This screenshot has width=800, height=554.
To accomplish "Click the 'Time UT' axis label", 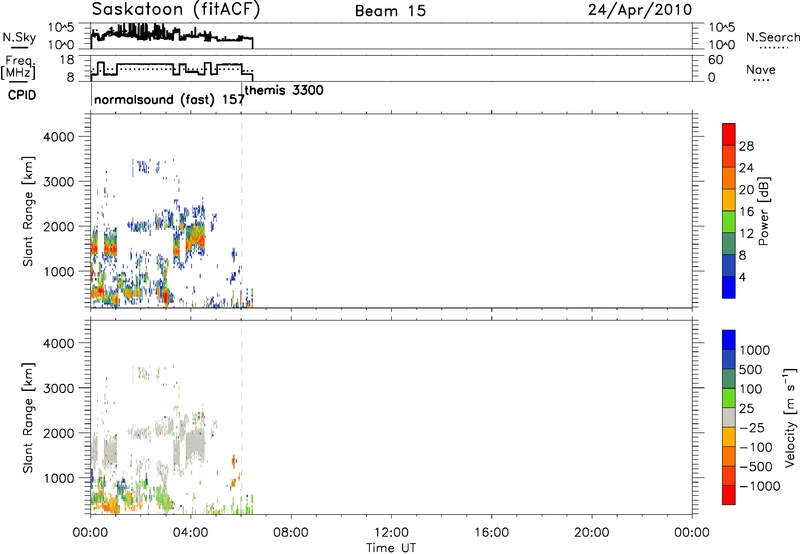I will [x=391, y=548].
